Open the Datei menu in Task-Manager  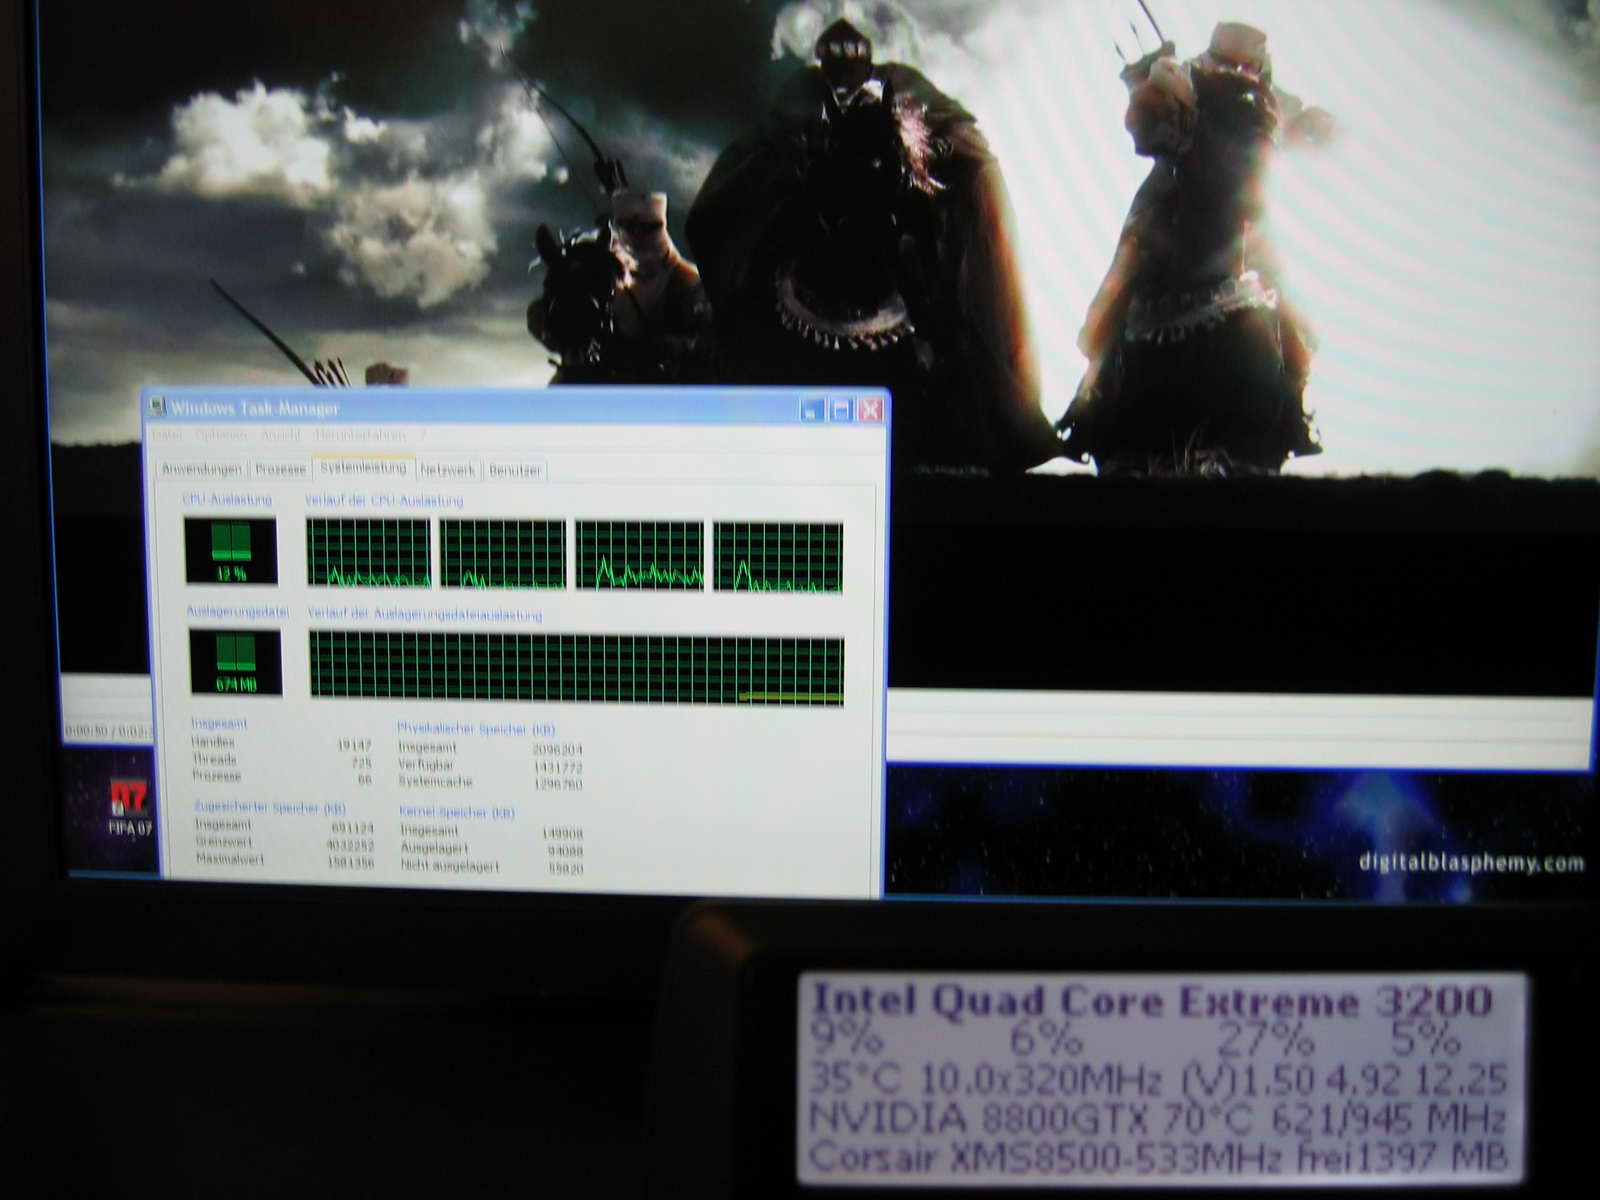[167, 435]
